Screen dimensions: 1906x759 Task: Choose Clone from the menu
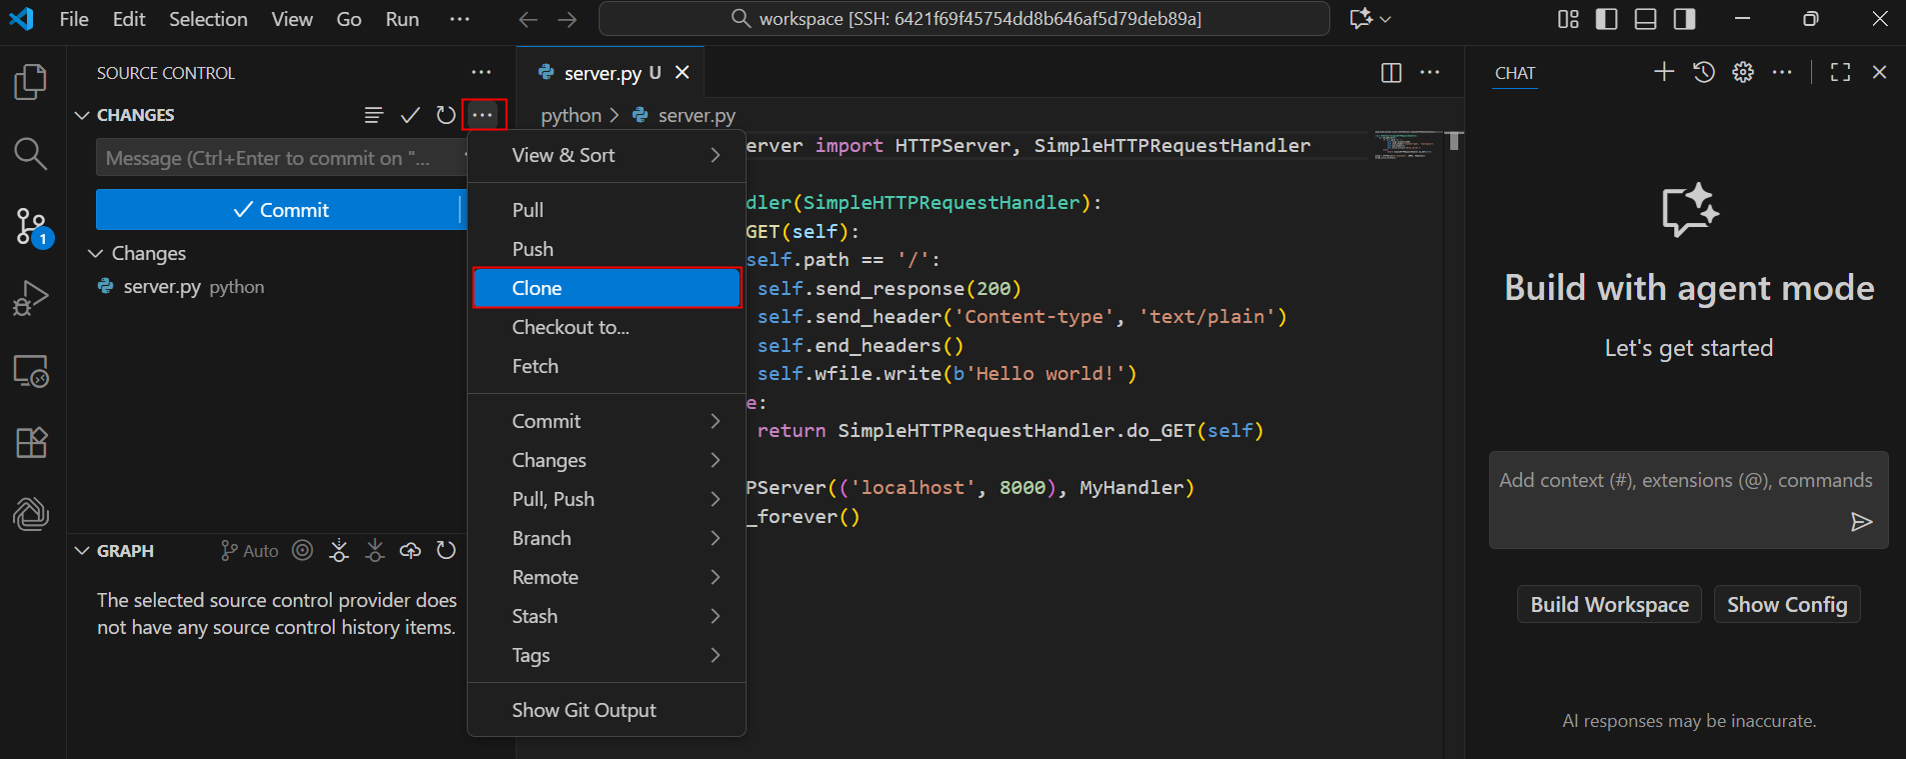click(607, 288)
